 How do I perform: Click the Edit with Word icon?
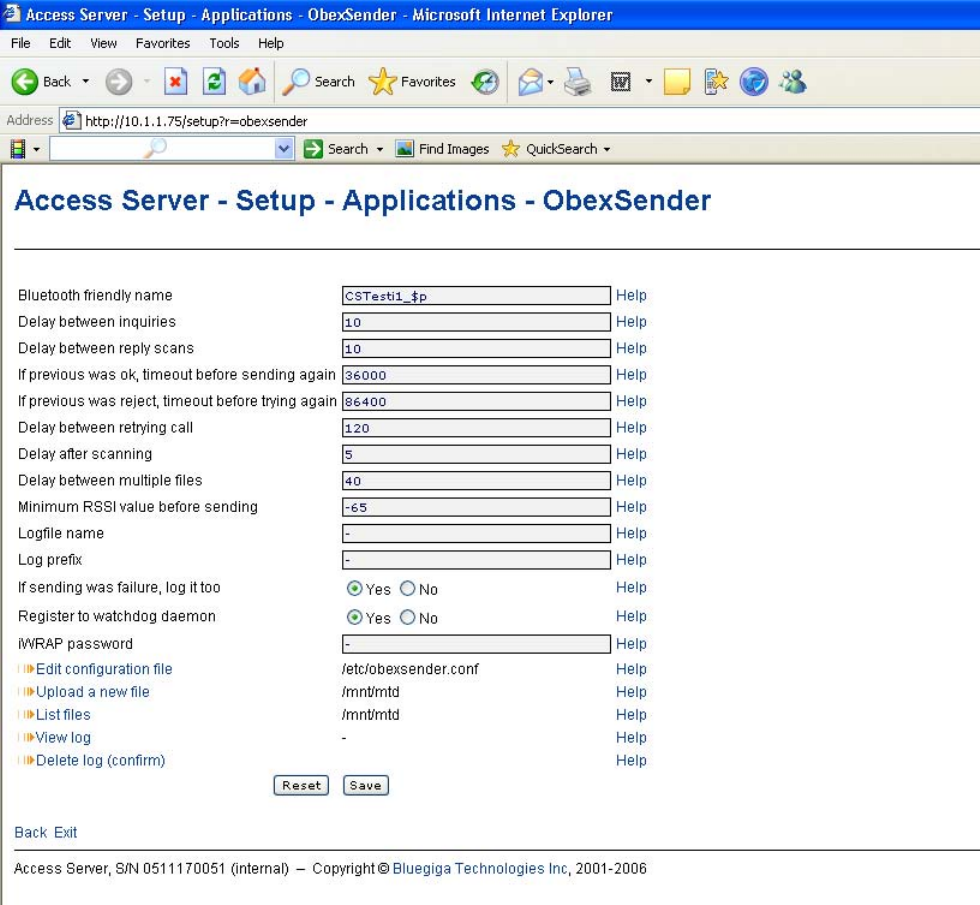coord(620,82)
